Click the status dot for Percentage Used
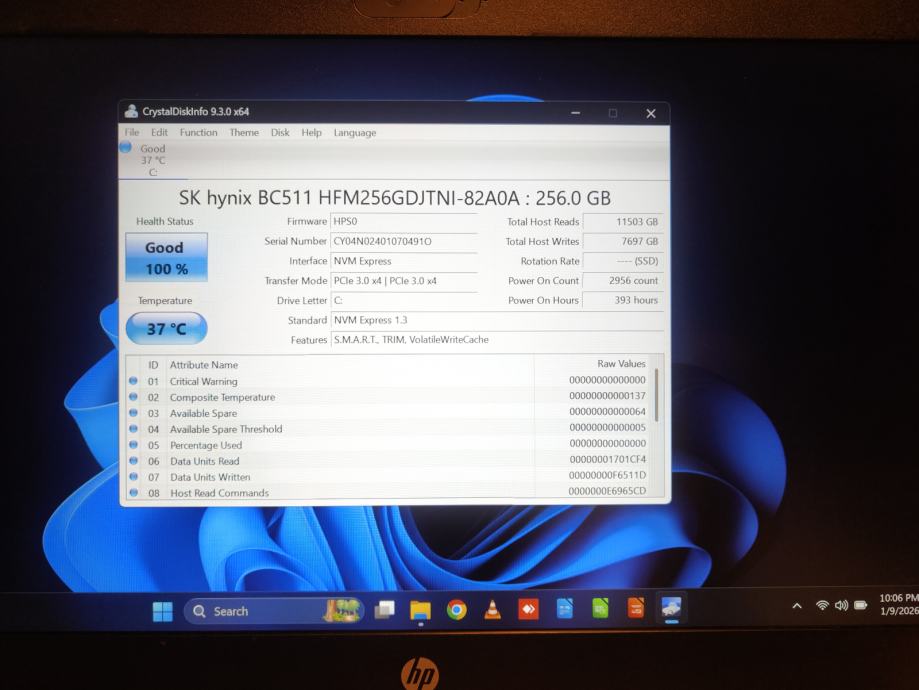The image size is (919, 690). [133, 444]
